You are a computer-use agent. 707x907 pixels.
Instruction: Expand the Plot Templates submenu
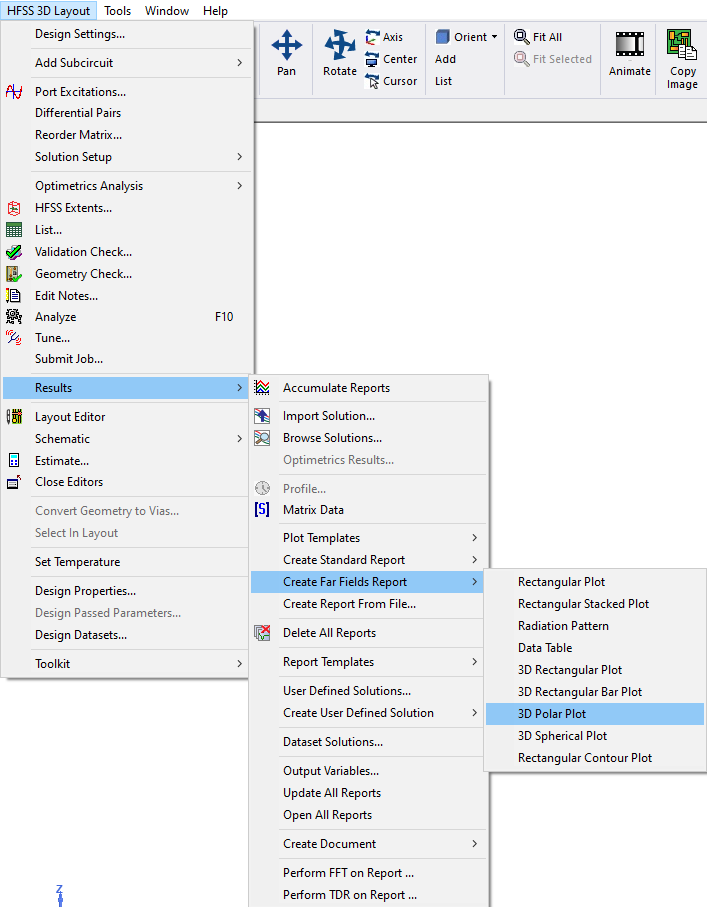(x=474, y=538)
